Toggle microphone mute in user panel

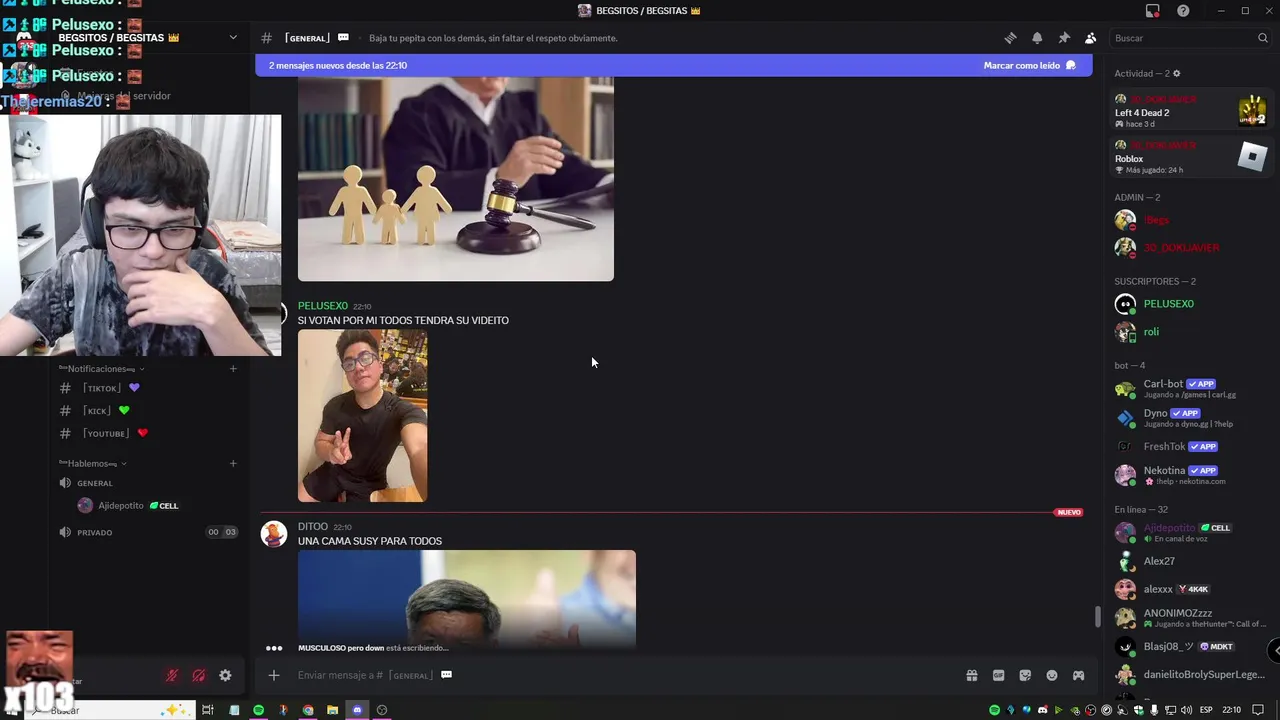click(171, 675)
